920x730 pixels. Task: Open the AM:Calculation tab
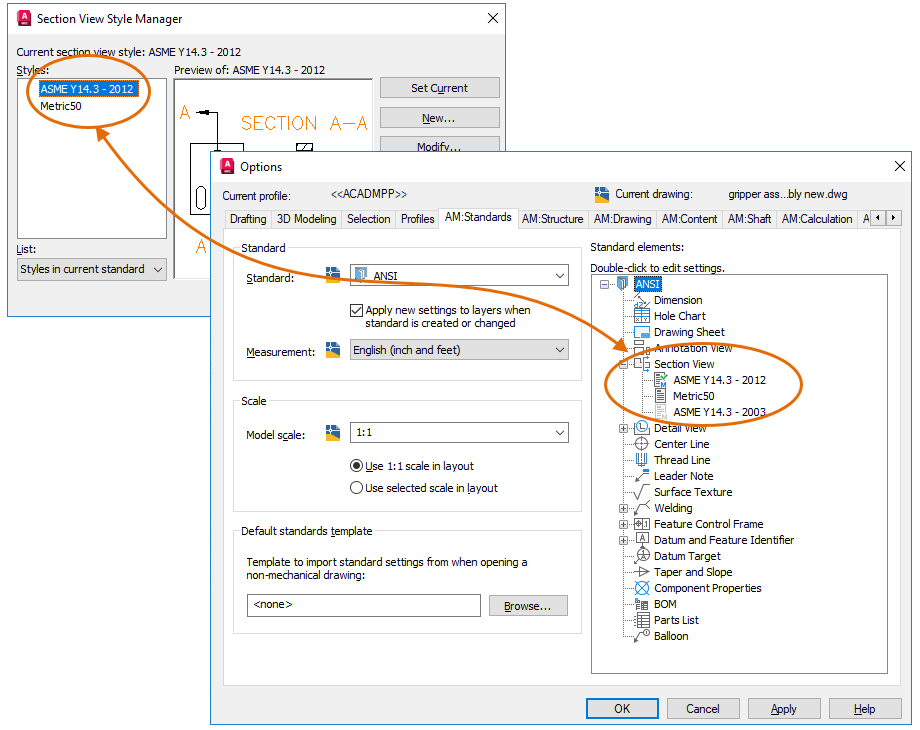pyautogui.click(x=817, y=219)
